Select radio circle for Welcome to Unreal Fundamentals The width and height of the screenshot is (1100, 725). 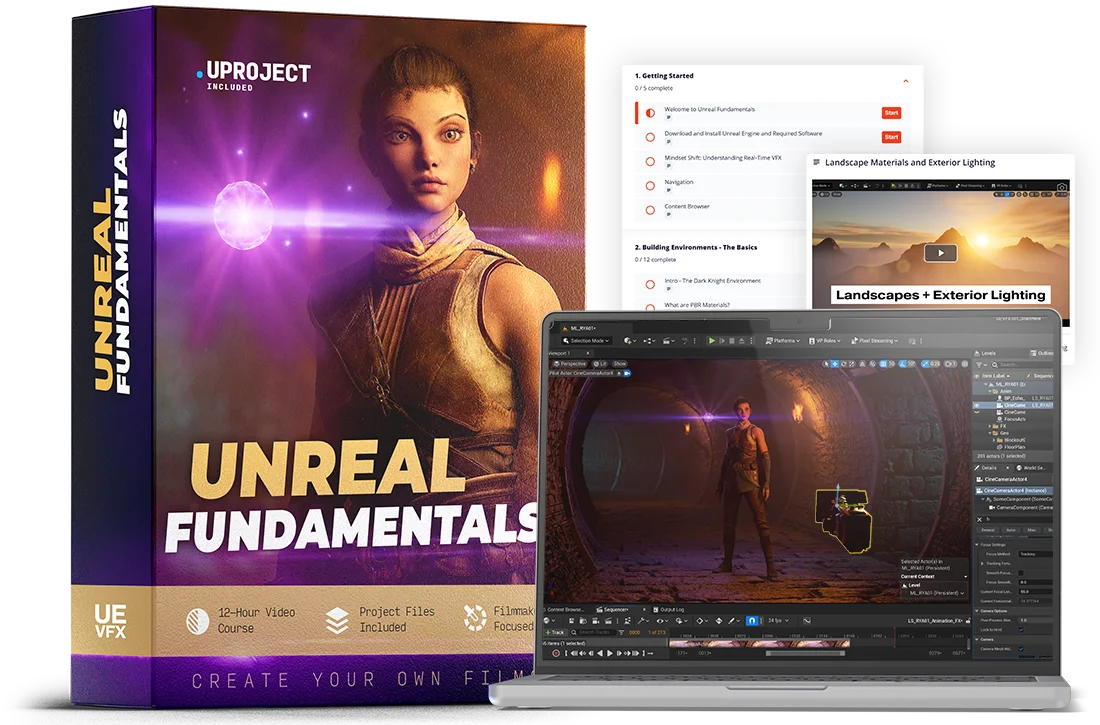point(650,112)
